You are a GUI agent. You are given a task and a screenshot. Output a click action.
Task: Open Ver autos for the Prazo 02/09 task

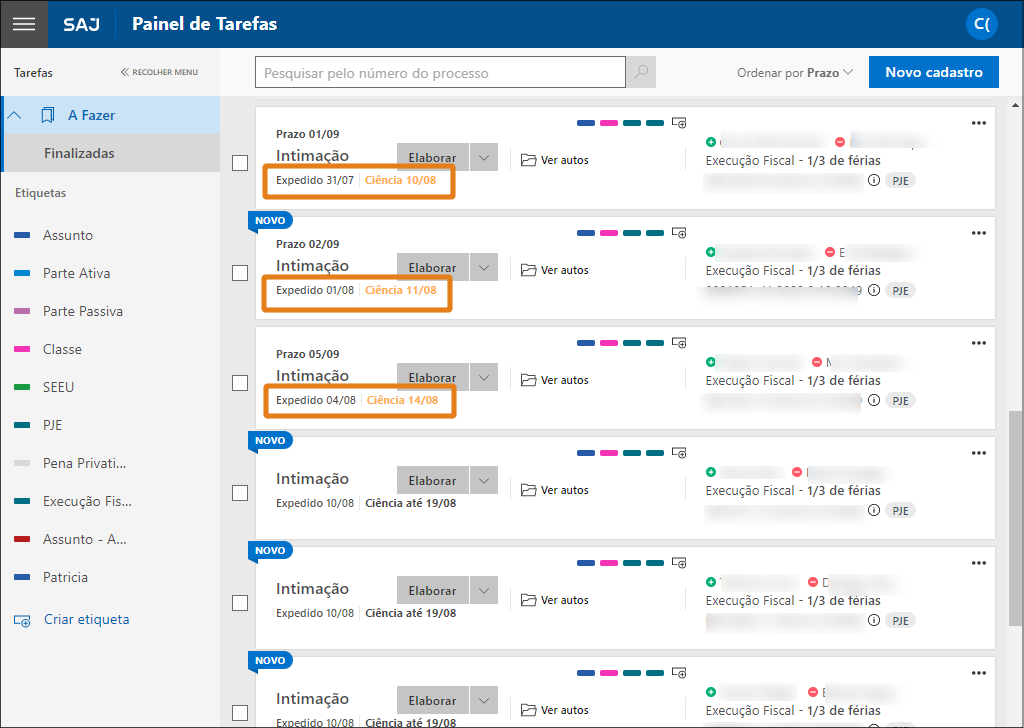click(554, 270)
